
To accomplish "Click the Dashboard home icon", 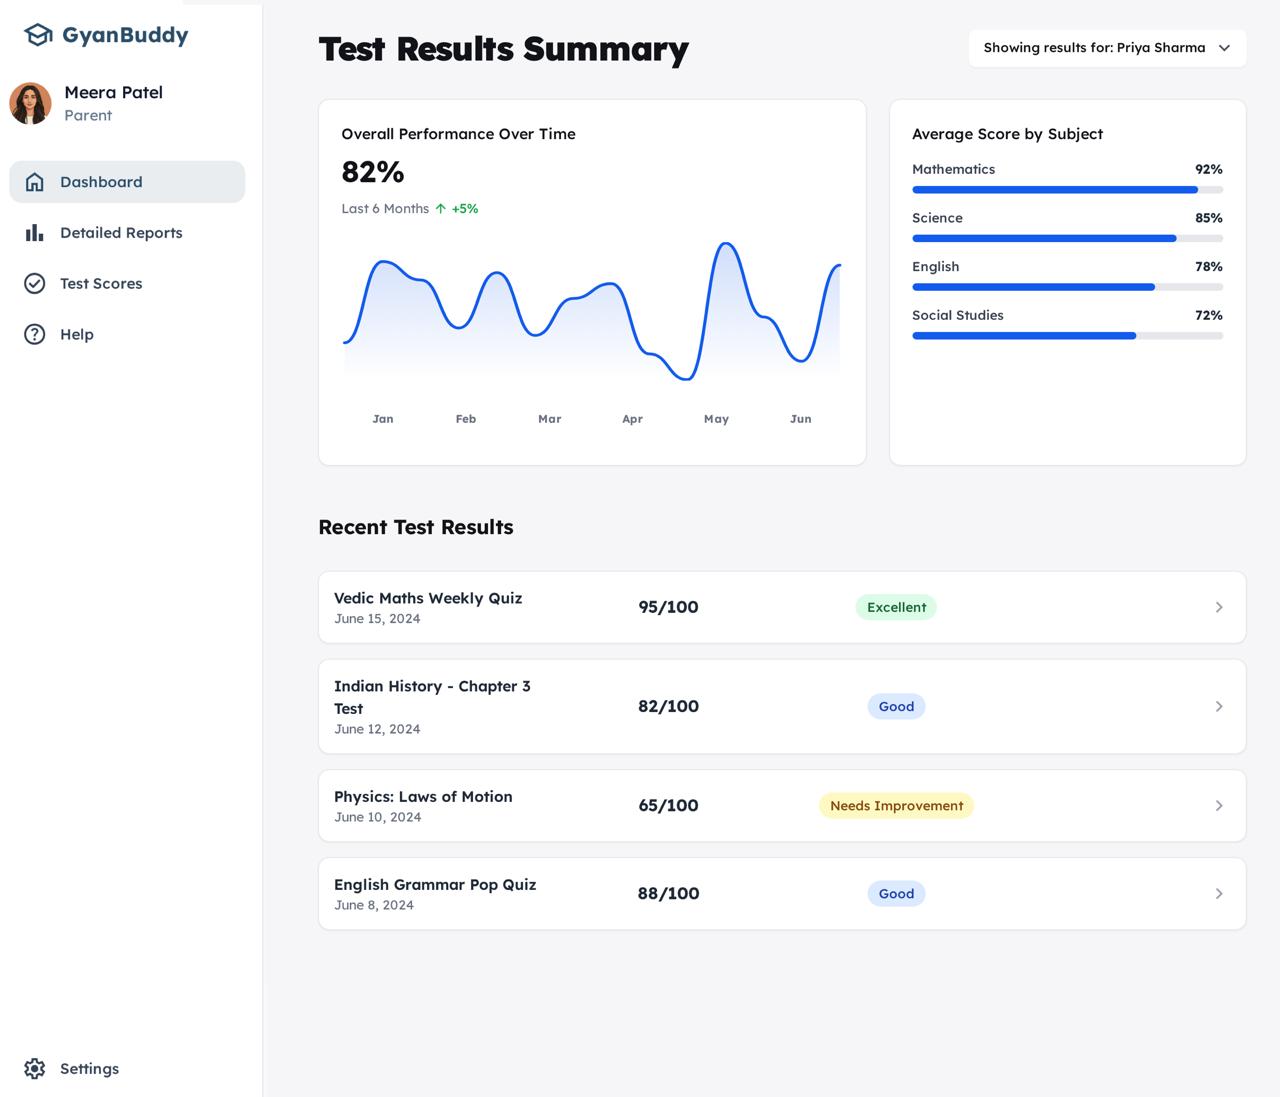I will click(35, 182).
